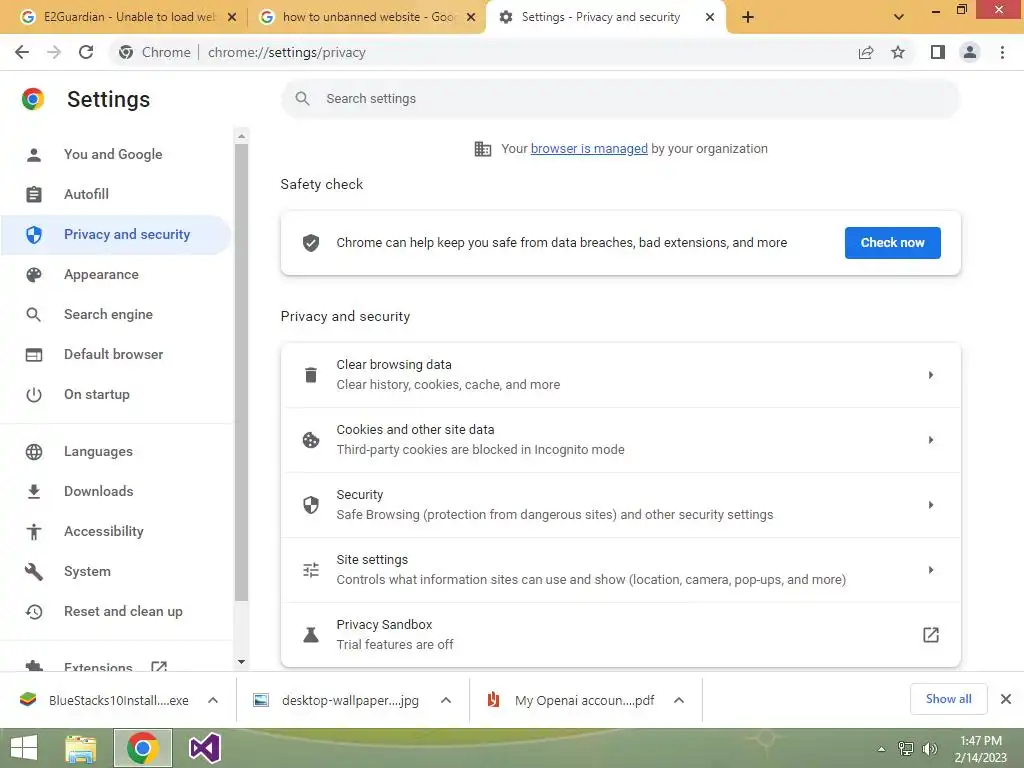Click the Check now button

point(892,243)
